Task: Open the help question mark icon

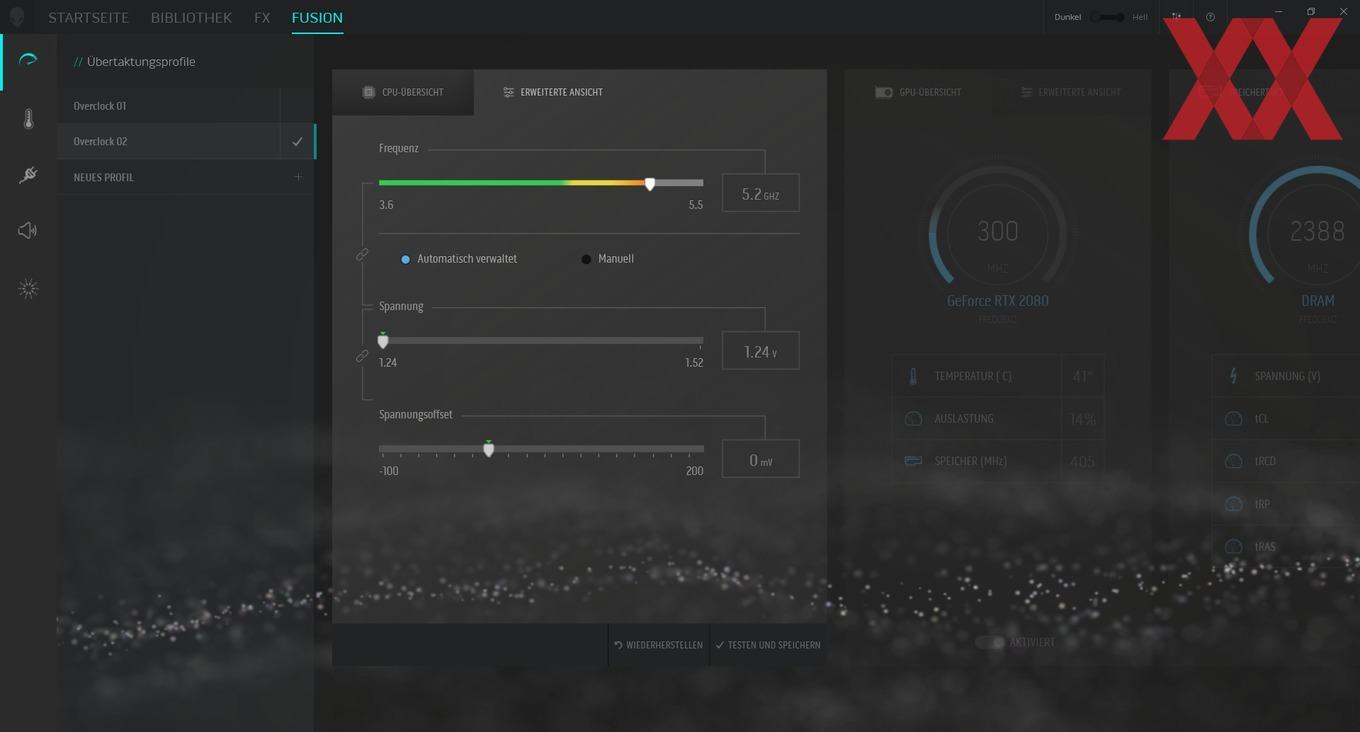Action: coord(1211,17)
